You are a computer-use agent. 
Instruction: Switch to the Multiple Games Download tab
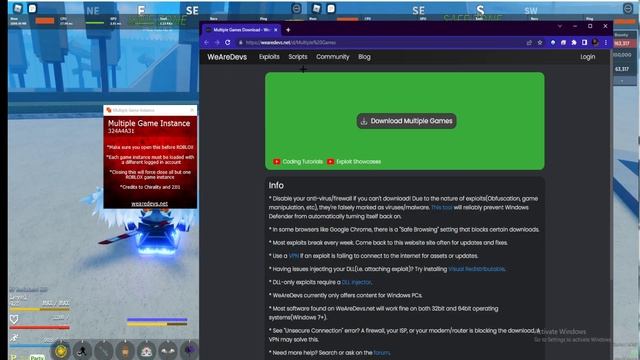pos(242,30)
